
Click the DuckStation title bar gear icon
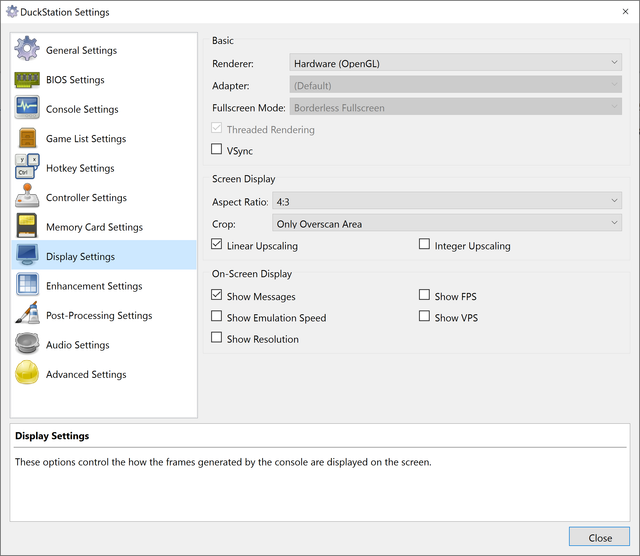(x=12, y=11)
